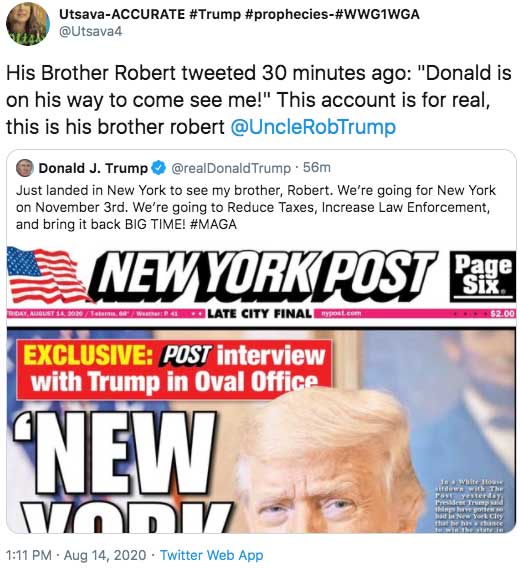Click the @realDonaldTrump handle in quote

coord(231,168)
